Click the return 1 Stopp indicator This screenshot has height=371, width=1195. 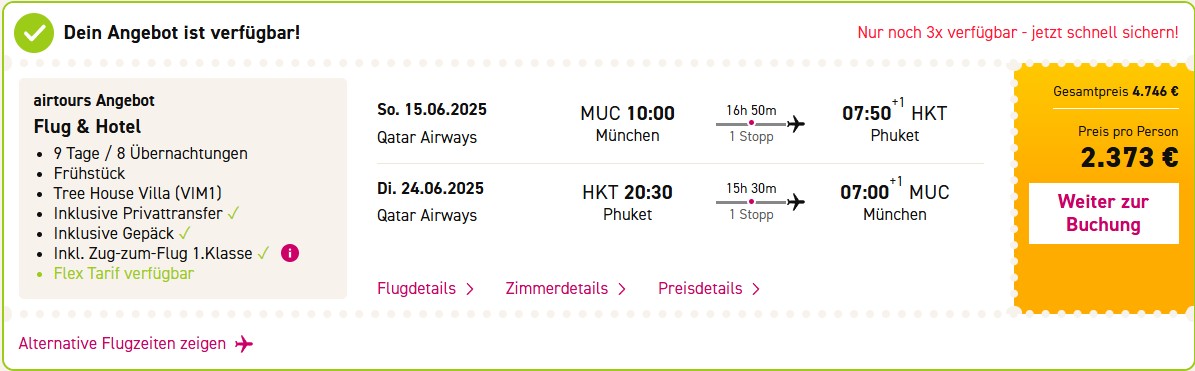751,215
